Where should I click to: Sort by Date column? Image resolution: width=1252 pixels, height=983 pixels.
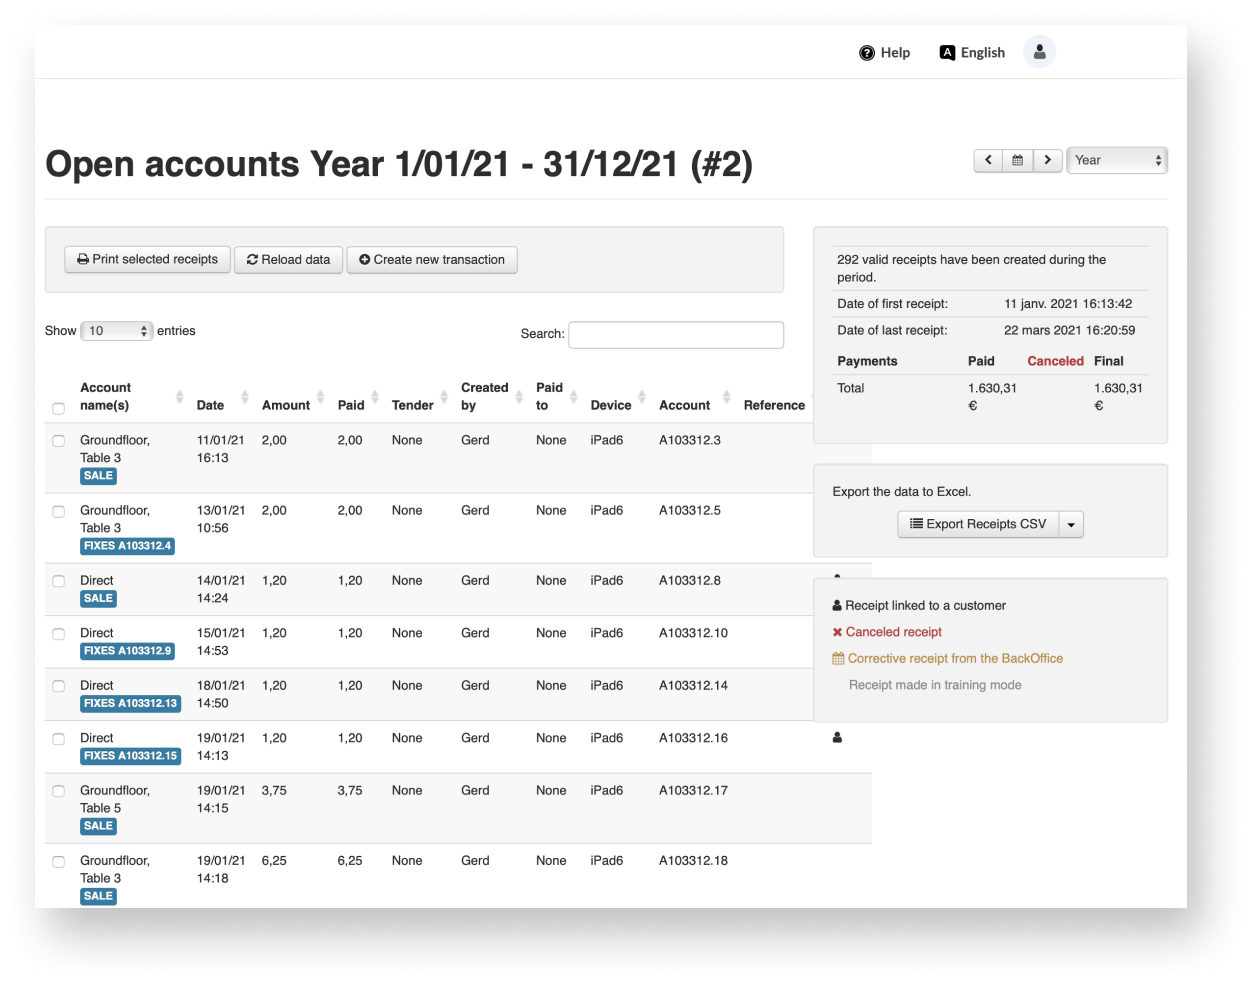pyautogui.click(x=222, y=405)
